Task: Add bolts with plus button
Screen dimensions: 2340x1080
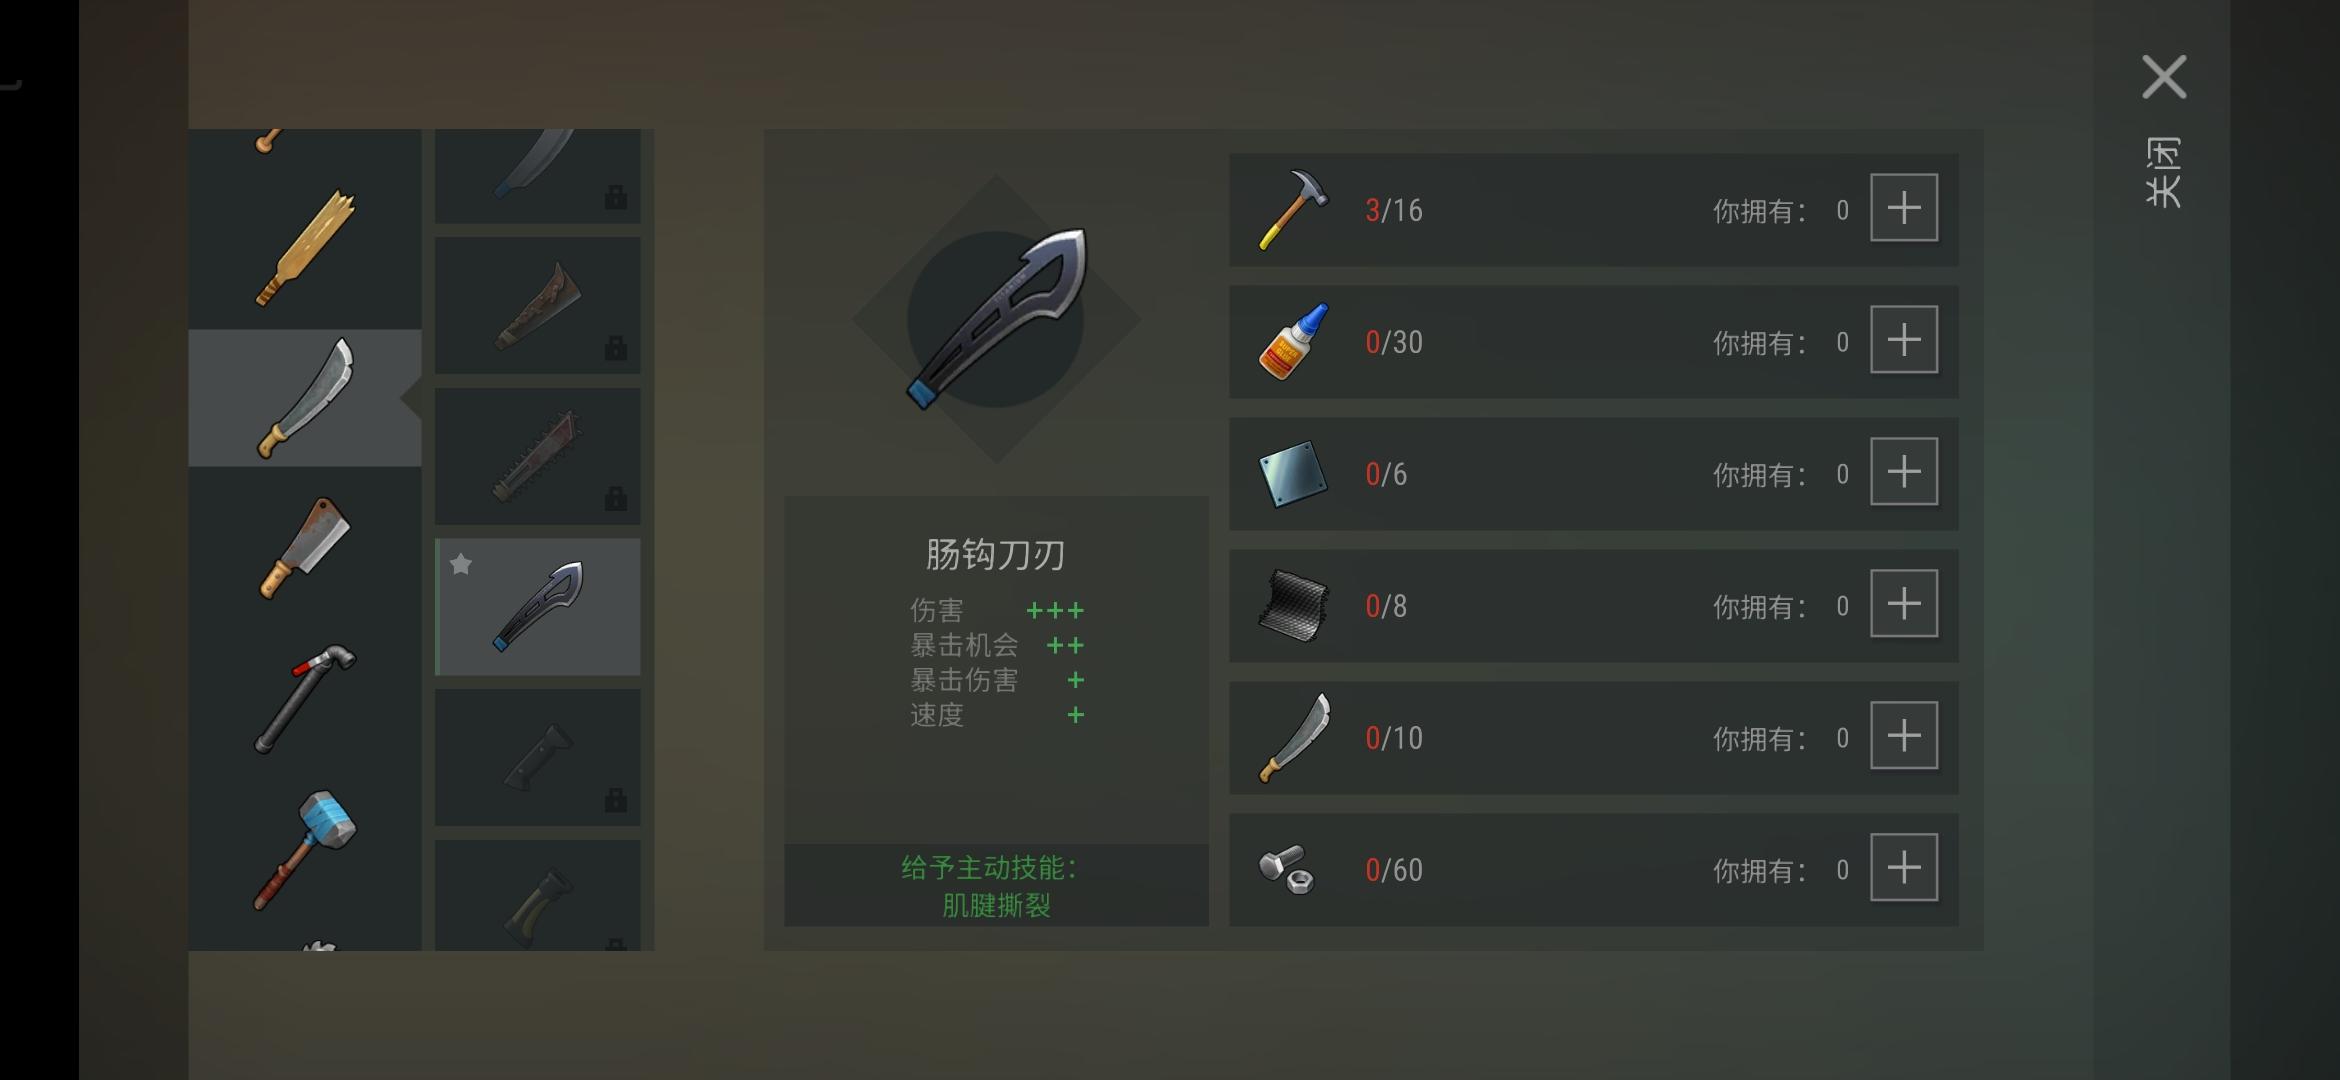Action: tap(1904, 868)
